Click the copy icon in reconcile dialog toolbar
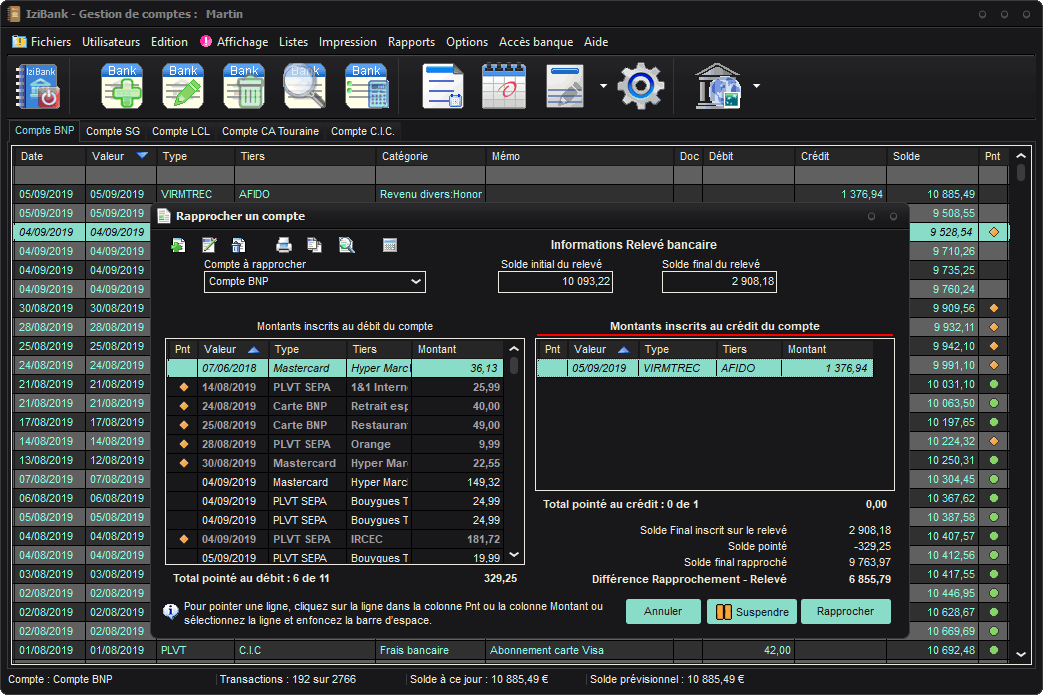This screenshot has width=1043, height=695. [314, 245]
